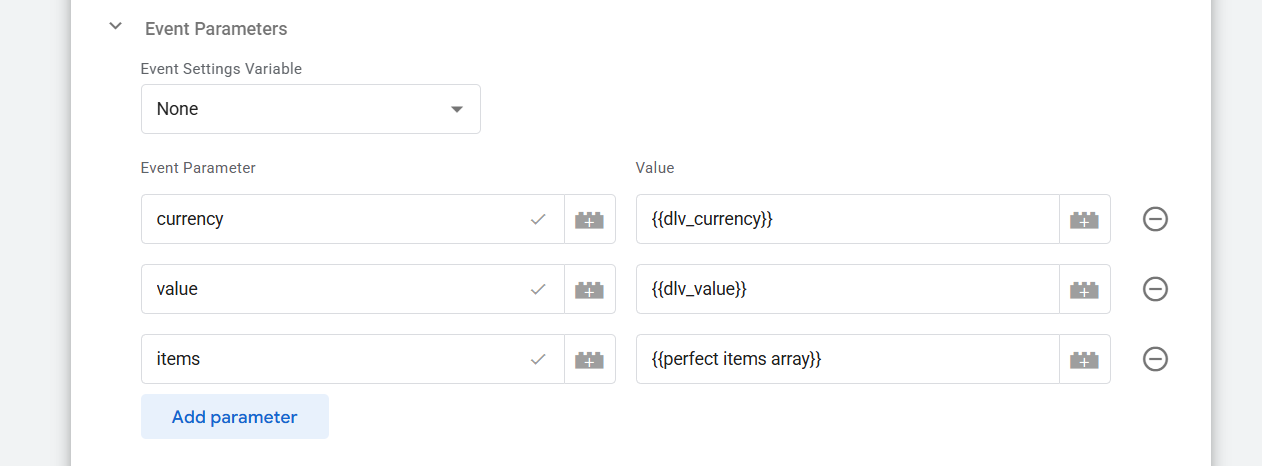Image resolution: width=1262 pixels, height=466 pixels.
Task: Open the Event Settings Variable dropdown
Action: [310, 109]
